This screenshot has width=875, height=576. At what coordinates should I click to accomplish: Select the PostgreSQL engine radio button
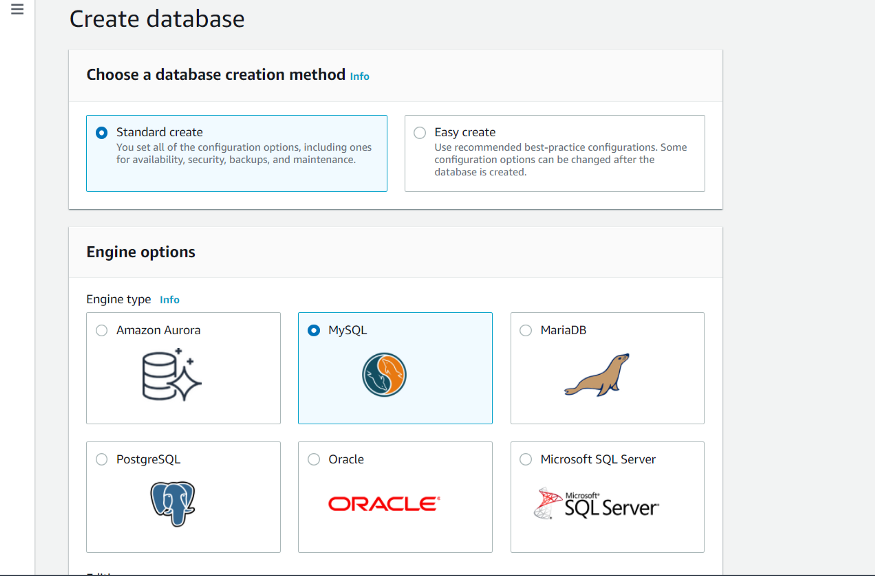coord(101,459)
